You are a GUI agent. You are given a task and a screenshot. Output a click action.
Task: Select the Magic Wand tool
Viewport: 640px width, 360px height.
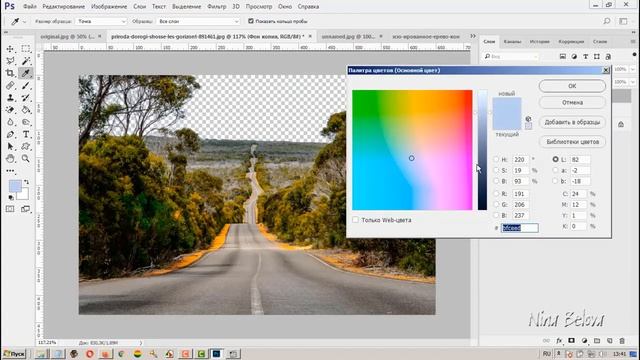tap(26, 61)
